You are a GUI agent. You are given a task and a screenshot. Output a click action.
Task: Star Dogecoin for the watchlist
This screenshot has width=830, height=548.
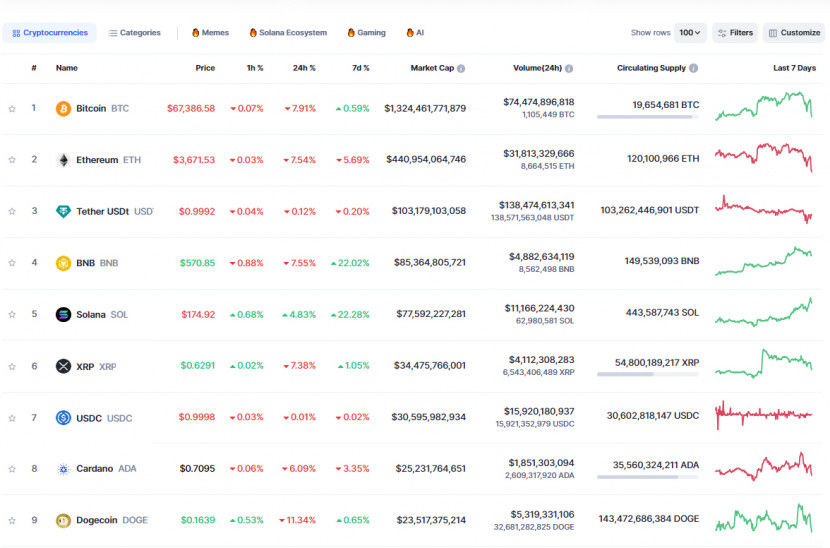[12, 520]
